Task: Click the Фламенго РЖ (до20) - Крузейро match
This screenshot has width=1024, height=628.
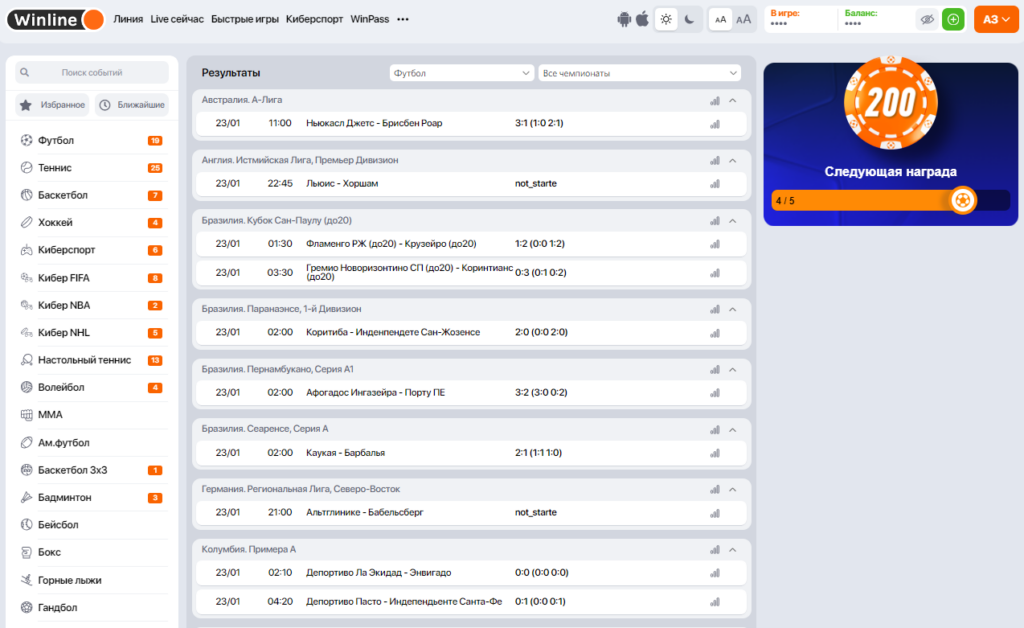Action: pos(471,243)
